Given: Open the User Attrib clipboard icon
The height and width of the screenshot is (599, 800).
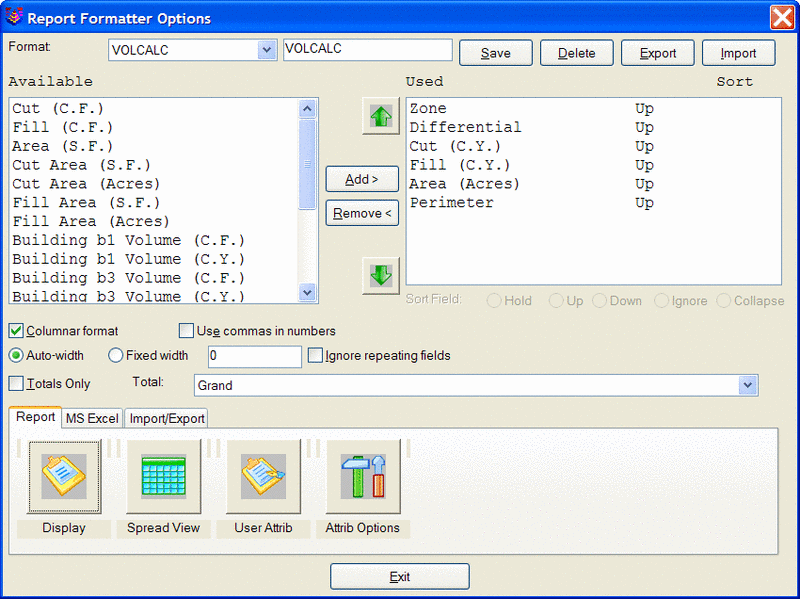Looking at the screenshot, I should tap(263, 476).
